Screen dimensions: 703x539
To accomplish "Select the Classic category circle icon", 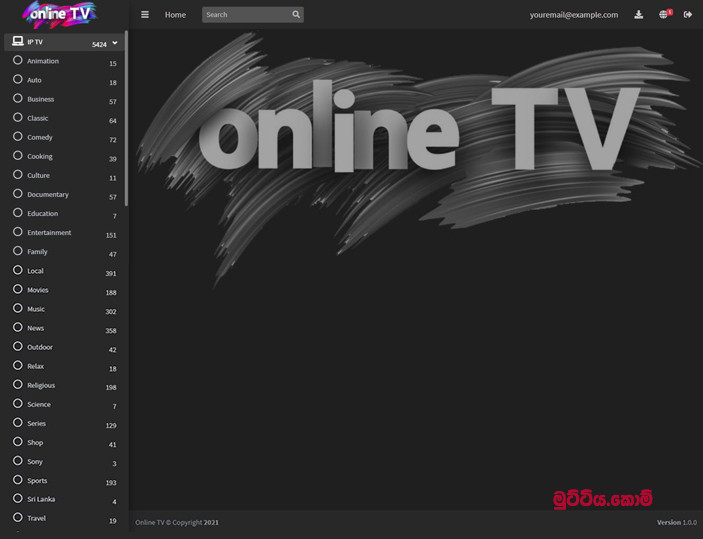I will 17,117.
